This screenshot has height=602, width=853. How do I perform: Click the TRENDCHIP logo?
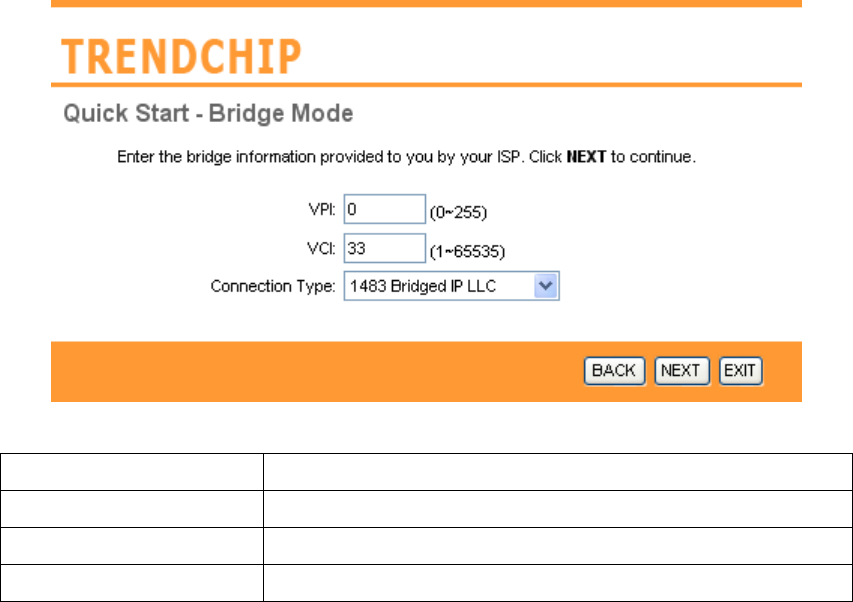point(182,59)
